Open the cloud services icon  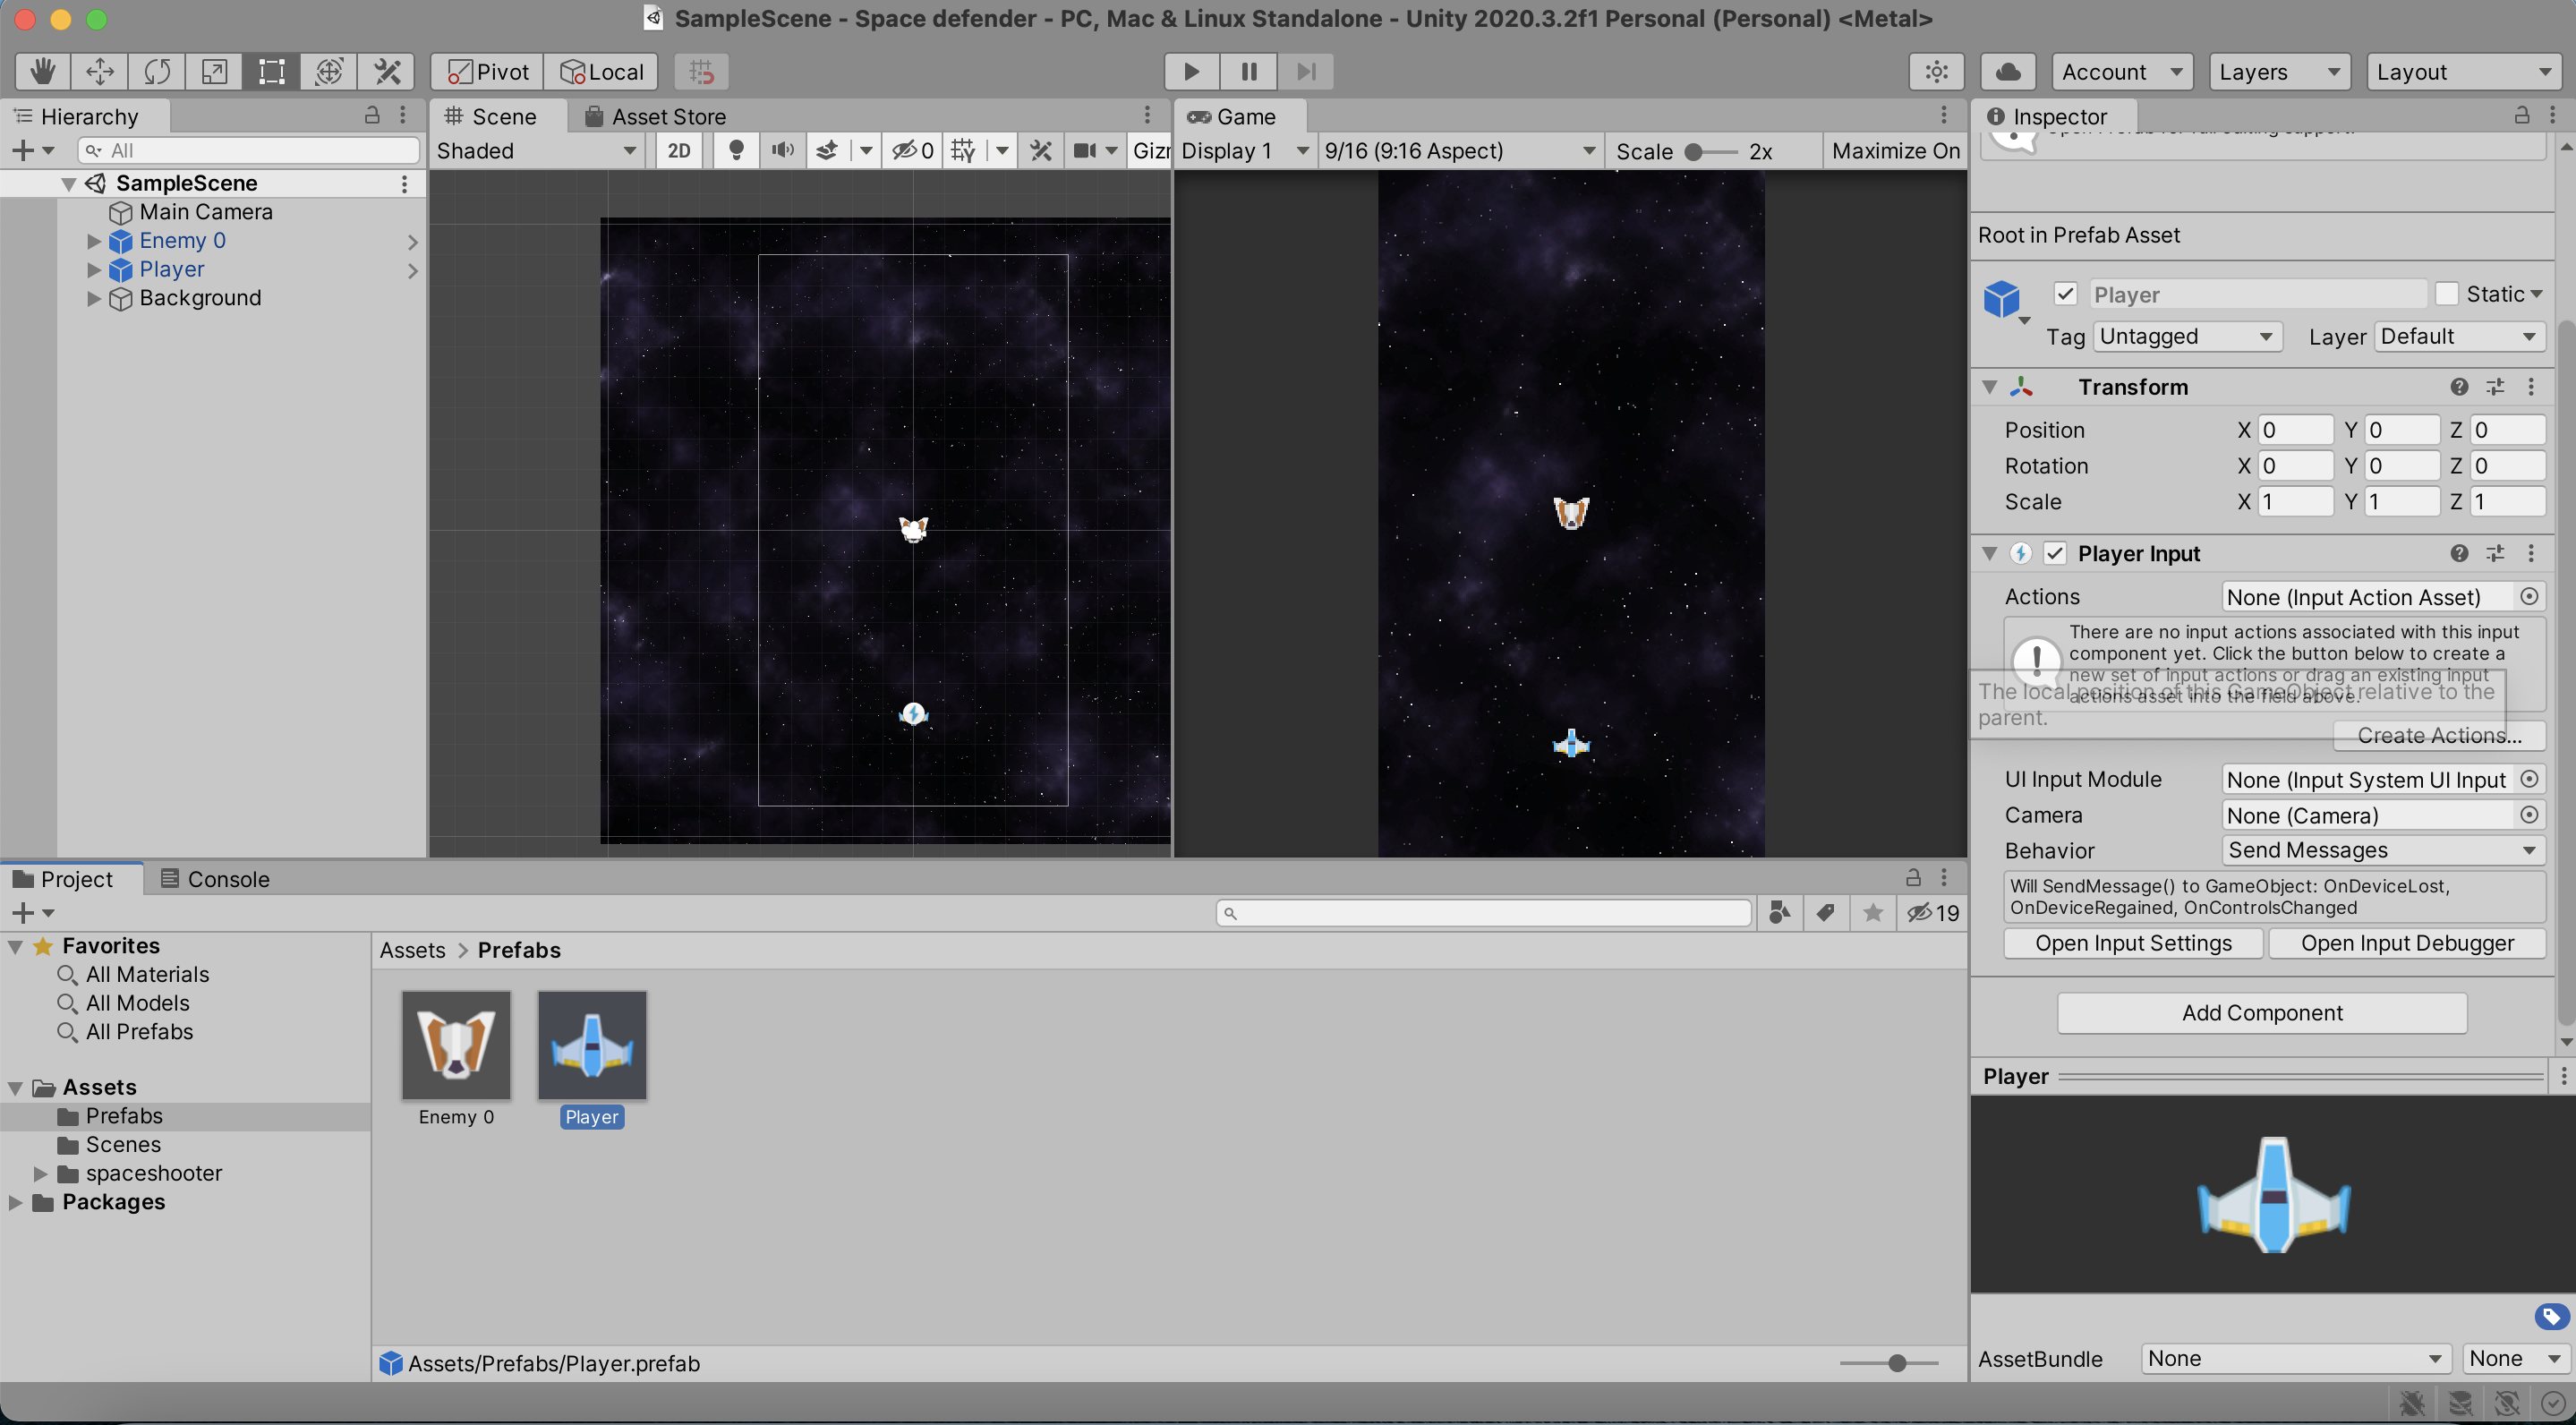click(2008, 72)
